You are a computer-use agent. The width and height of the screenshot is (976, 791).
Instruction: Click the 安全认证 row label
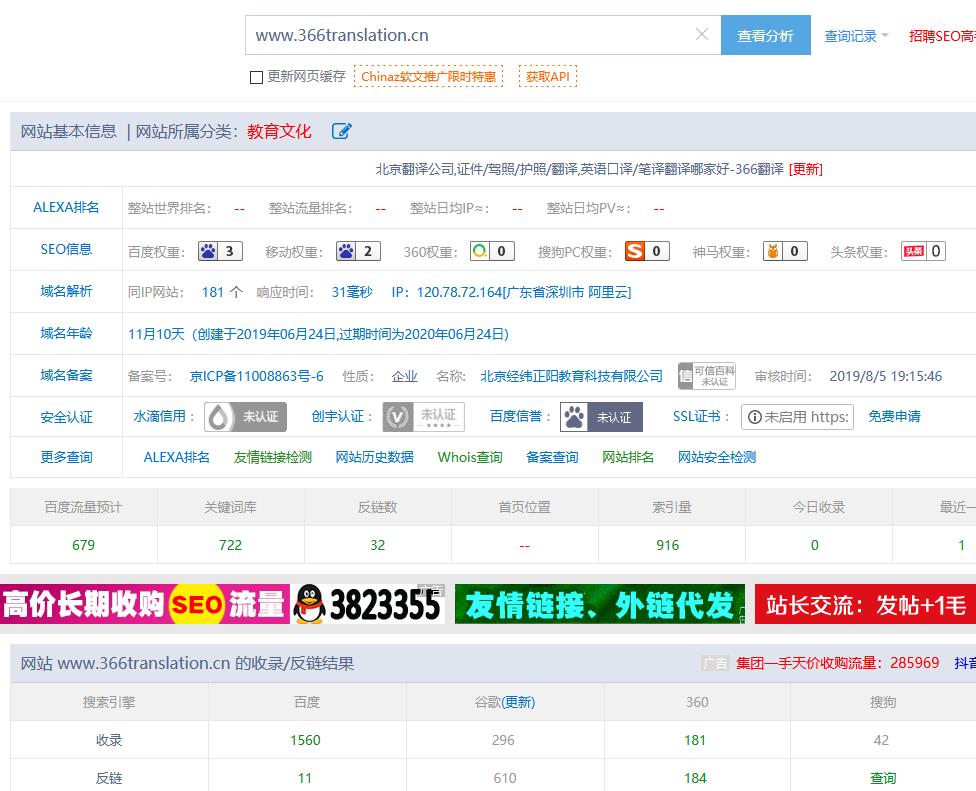click(66, 417)
